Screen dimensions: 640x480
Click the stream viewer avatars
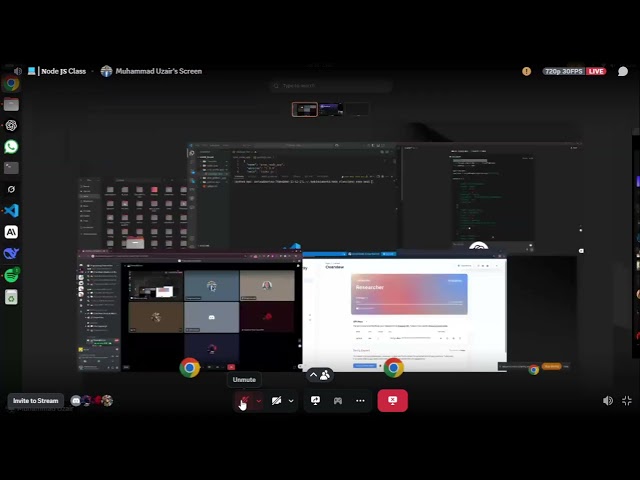[x=92, y=400]
